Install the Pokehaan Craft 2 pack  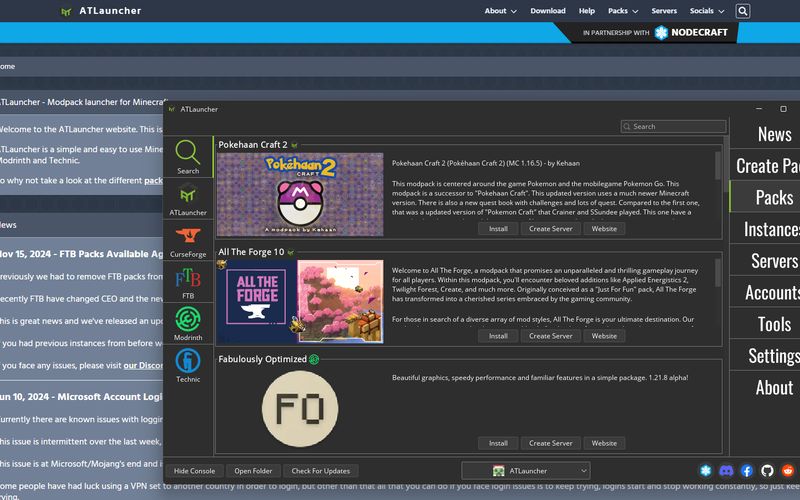[498, 229]
